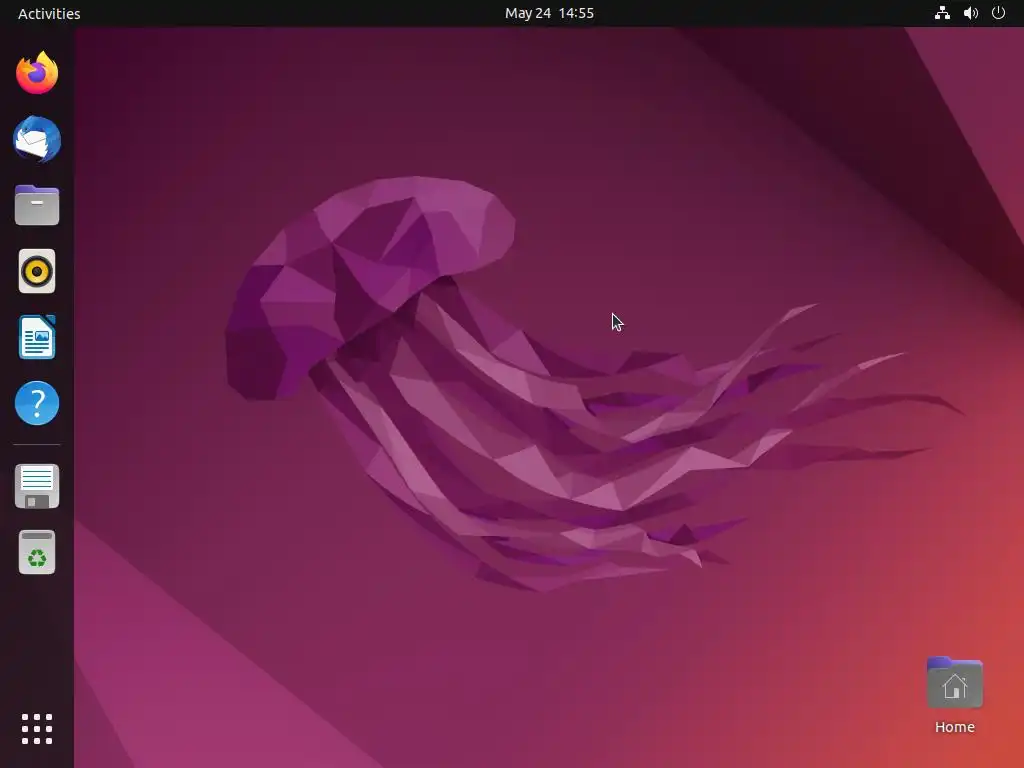Launch Firefox from the dock

[37, 73]
